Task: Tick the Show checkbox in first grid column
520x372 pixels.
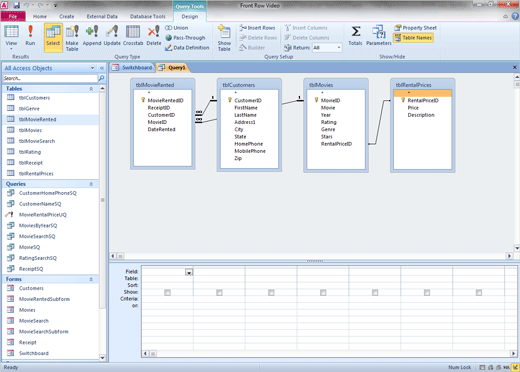Action: tap(167, 293)
